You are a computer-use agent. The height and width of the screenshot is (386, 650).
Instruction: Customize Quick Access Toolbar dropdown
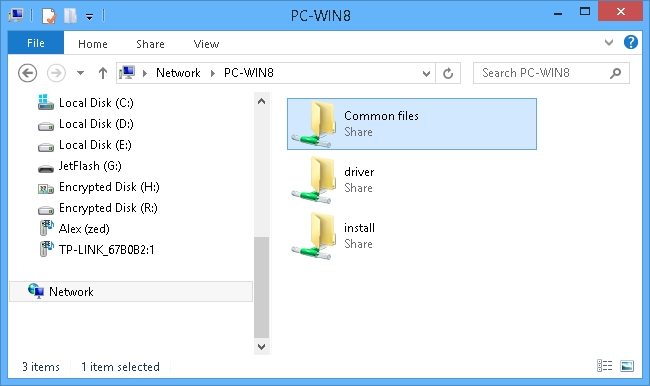click(90, 17)
